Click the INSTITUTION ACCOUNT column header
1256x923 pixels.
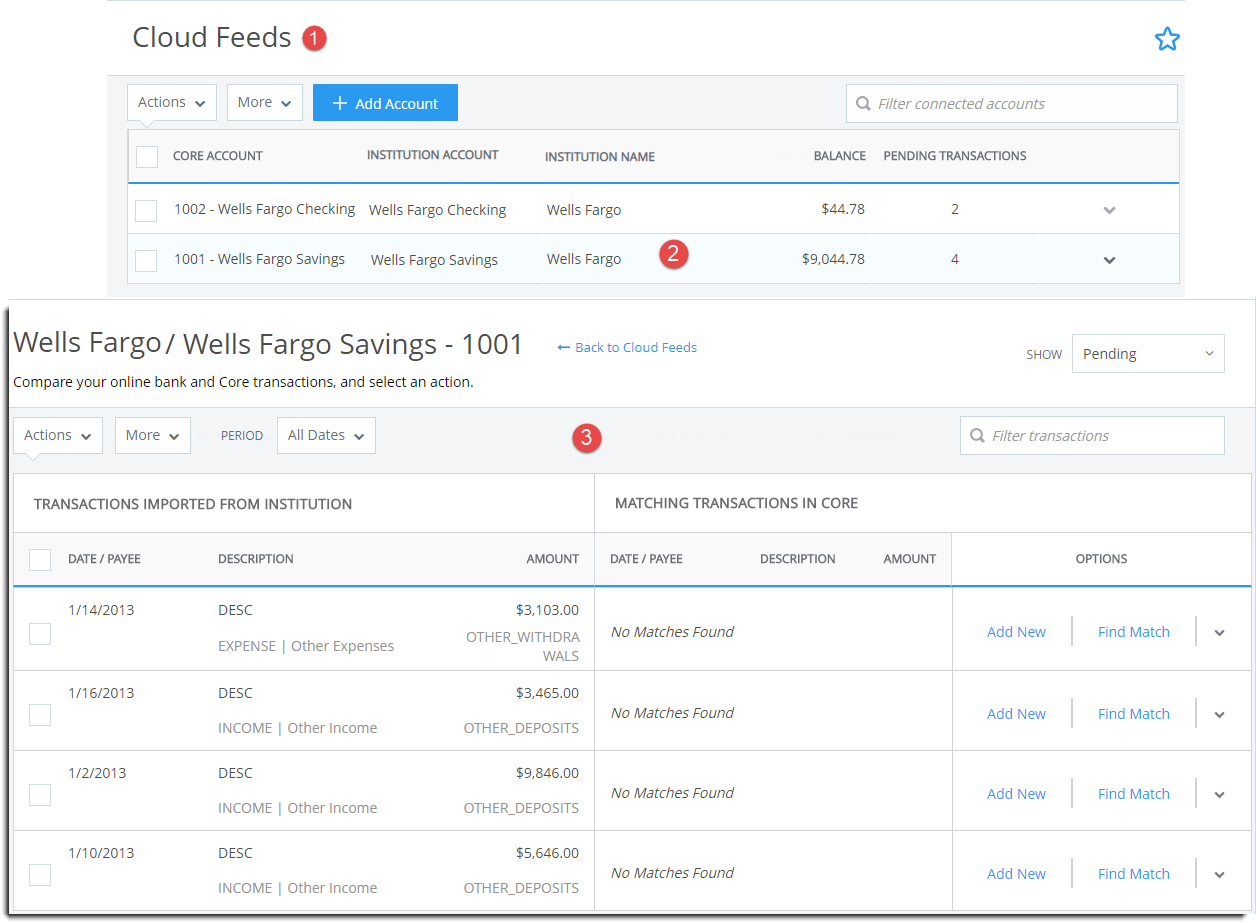(432, 155)
